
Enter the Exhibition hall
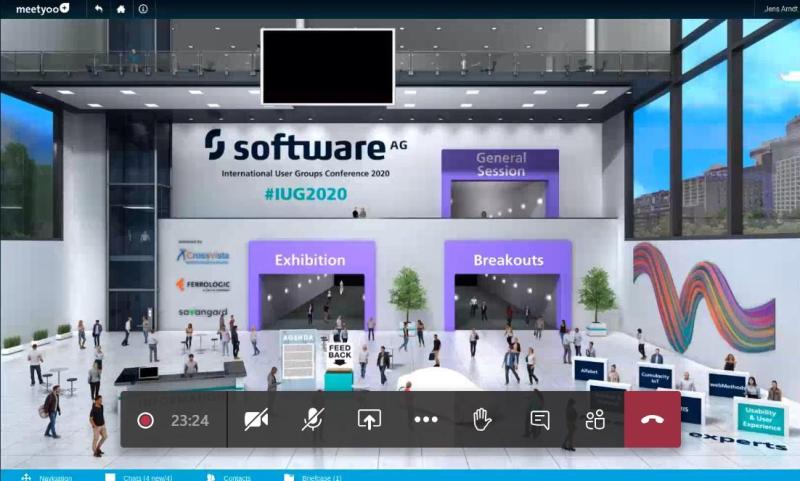(311, 286)
